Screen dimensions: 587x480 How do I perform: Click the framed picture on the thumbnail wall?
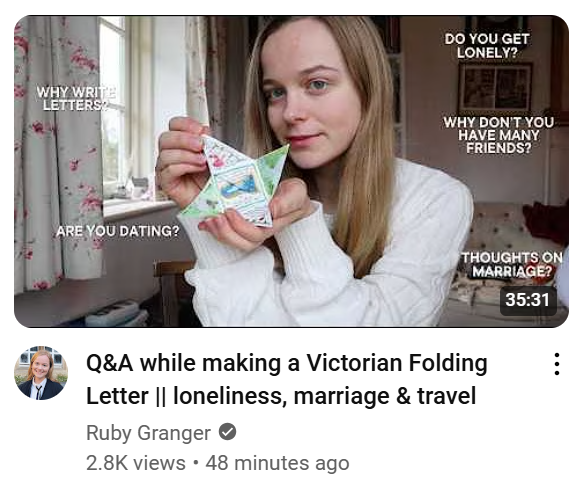[x=495, y=87]
